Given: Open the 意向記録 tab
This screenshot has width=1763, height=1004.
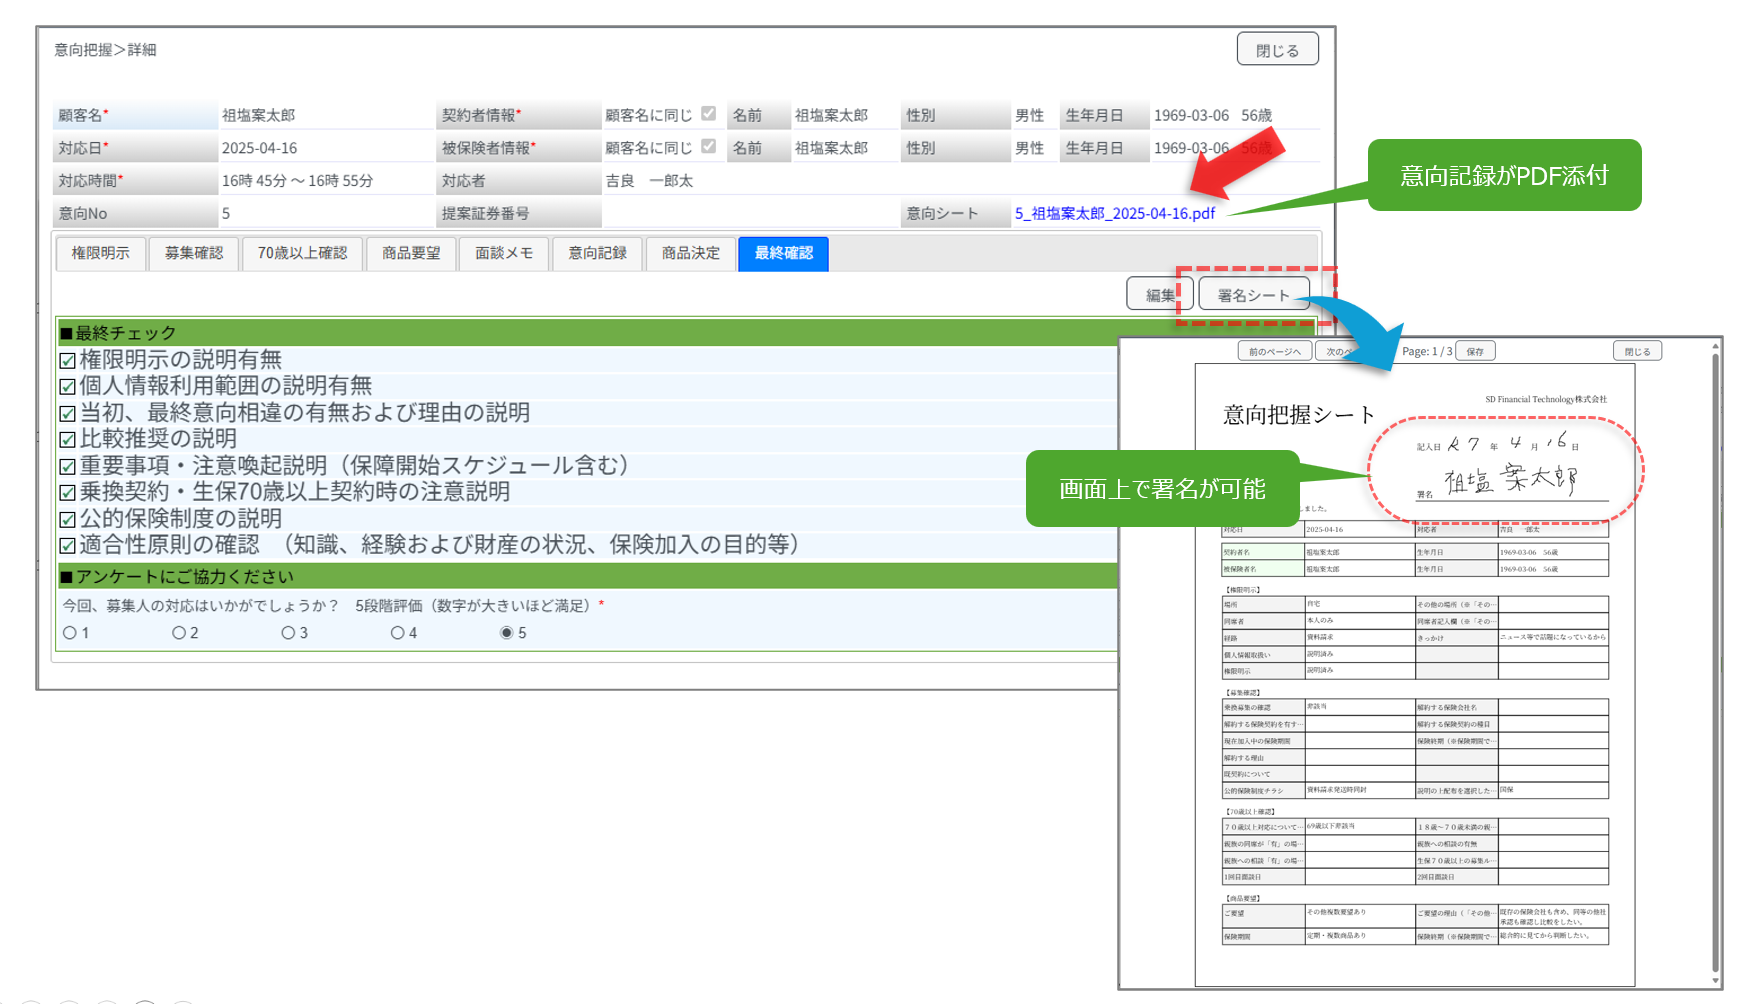Looking at the screenshot, I should click(597, 253).
